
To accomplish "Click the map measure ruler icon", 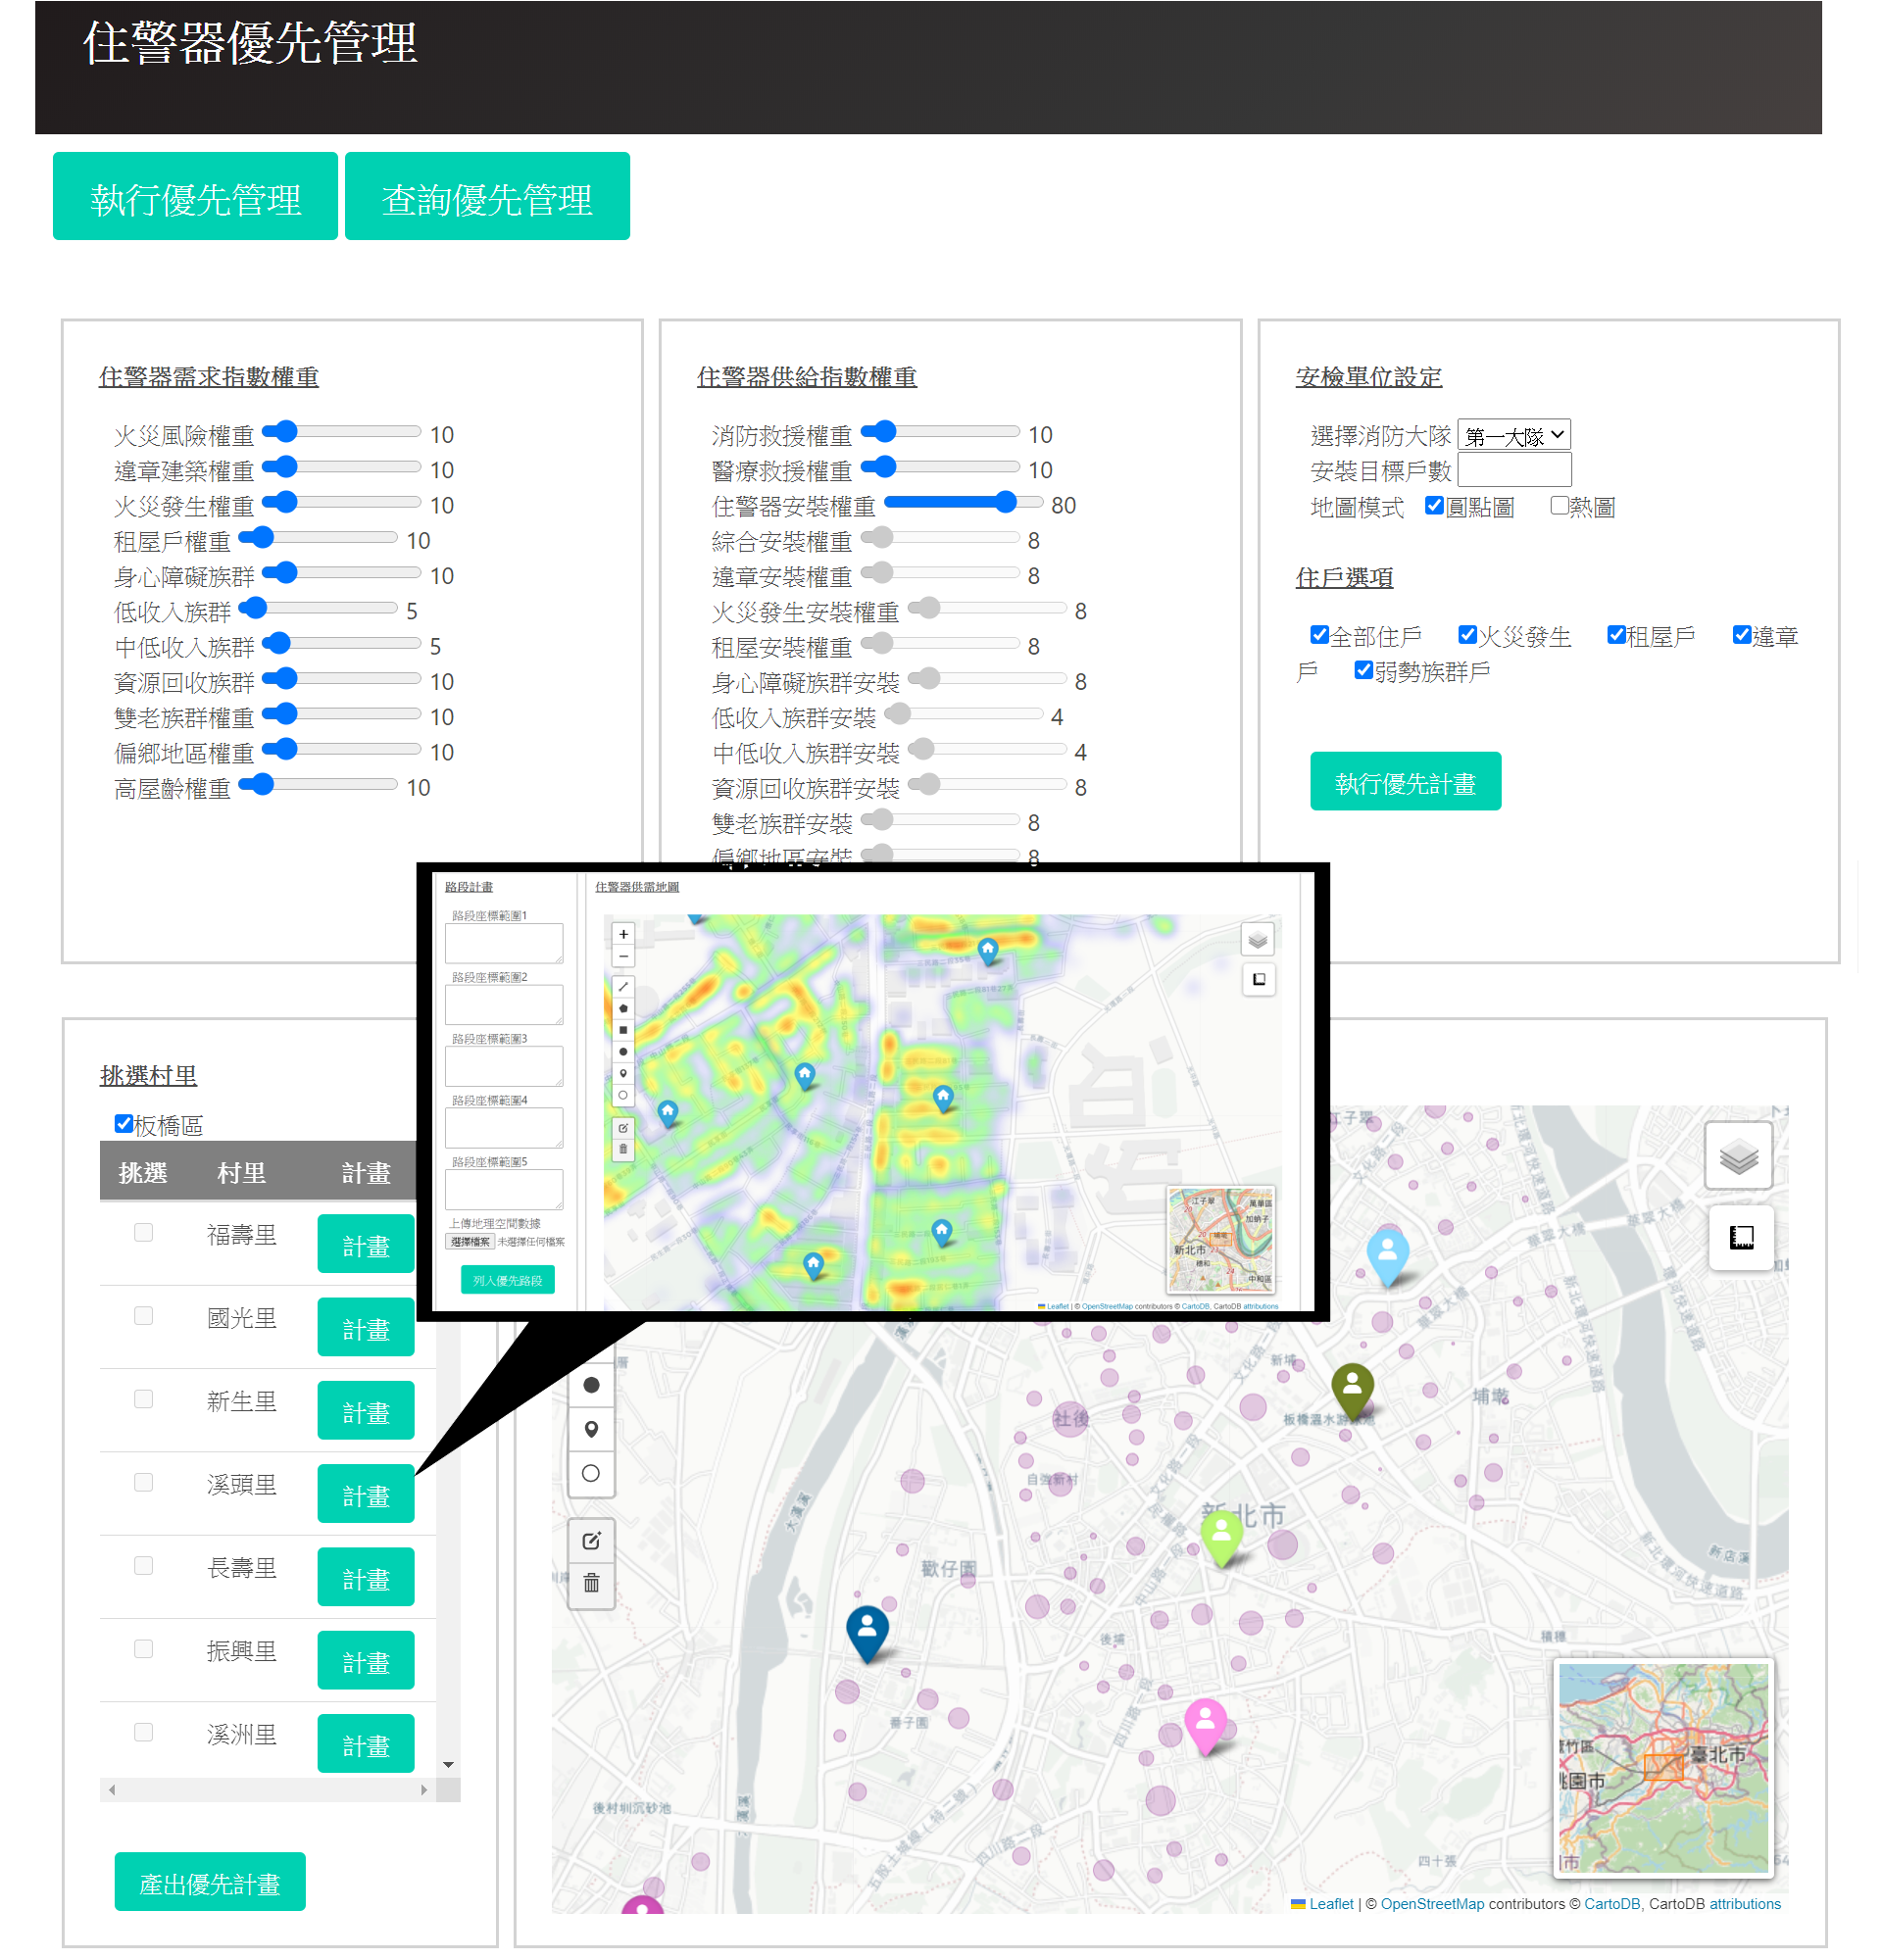I will pos(1741,1238).
